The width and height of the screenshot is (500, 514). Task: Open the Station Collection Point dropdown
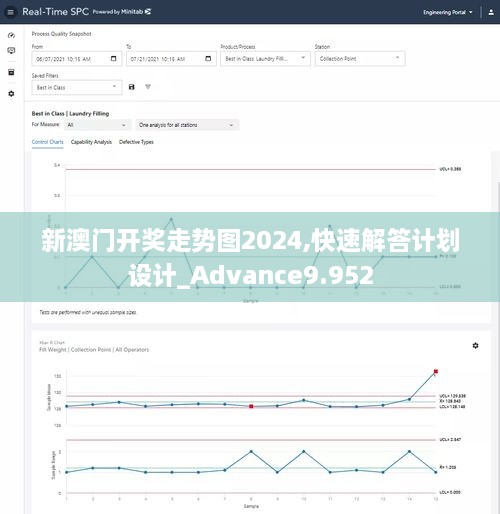[x=360, y=59]
